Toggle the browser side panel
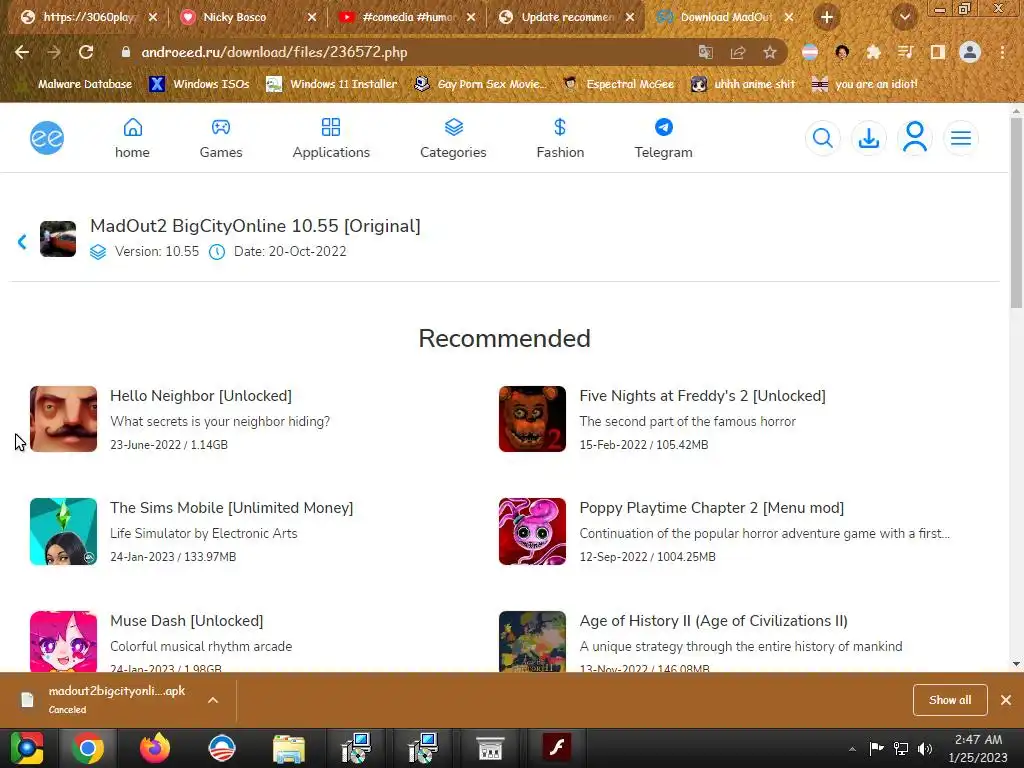 pos(938,52)
